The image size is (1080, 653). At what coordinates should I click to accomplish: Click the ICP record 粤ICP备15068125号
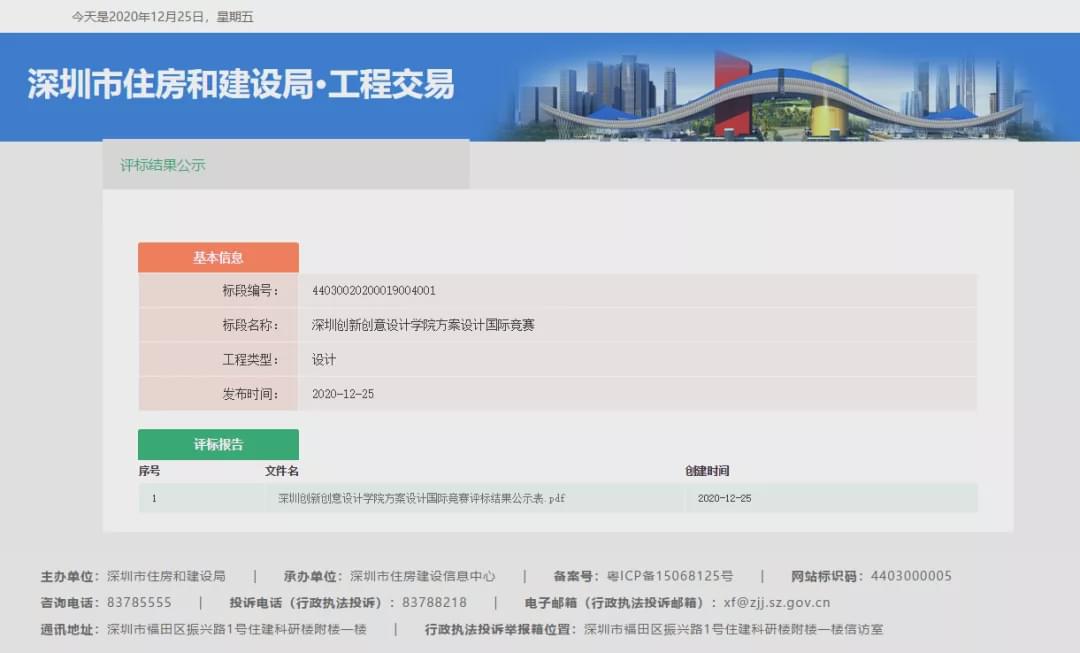coord(670,576)
